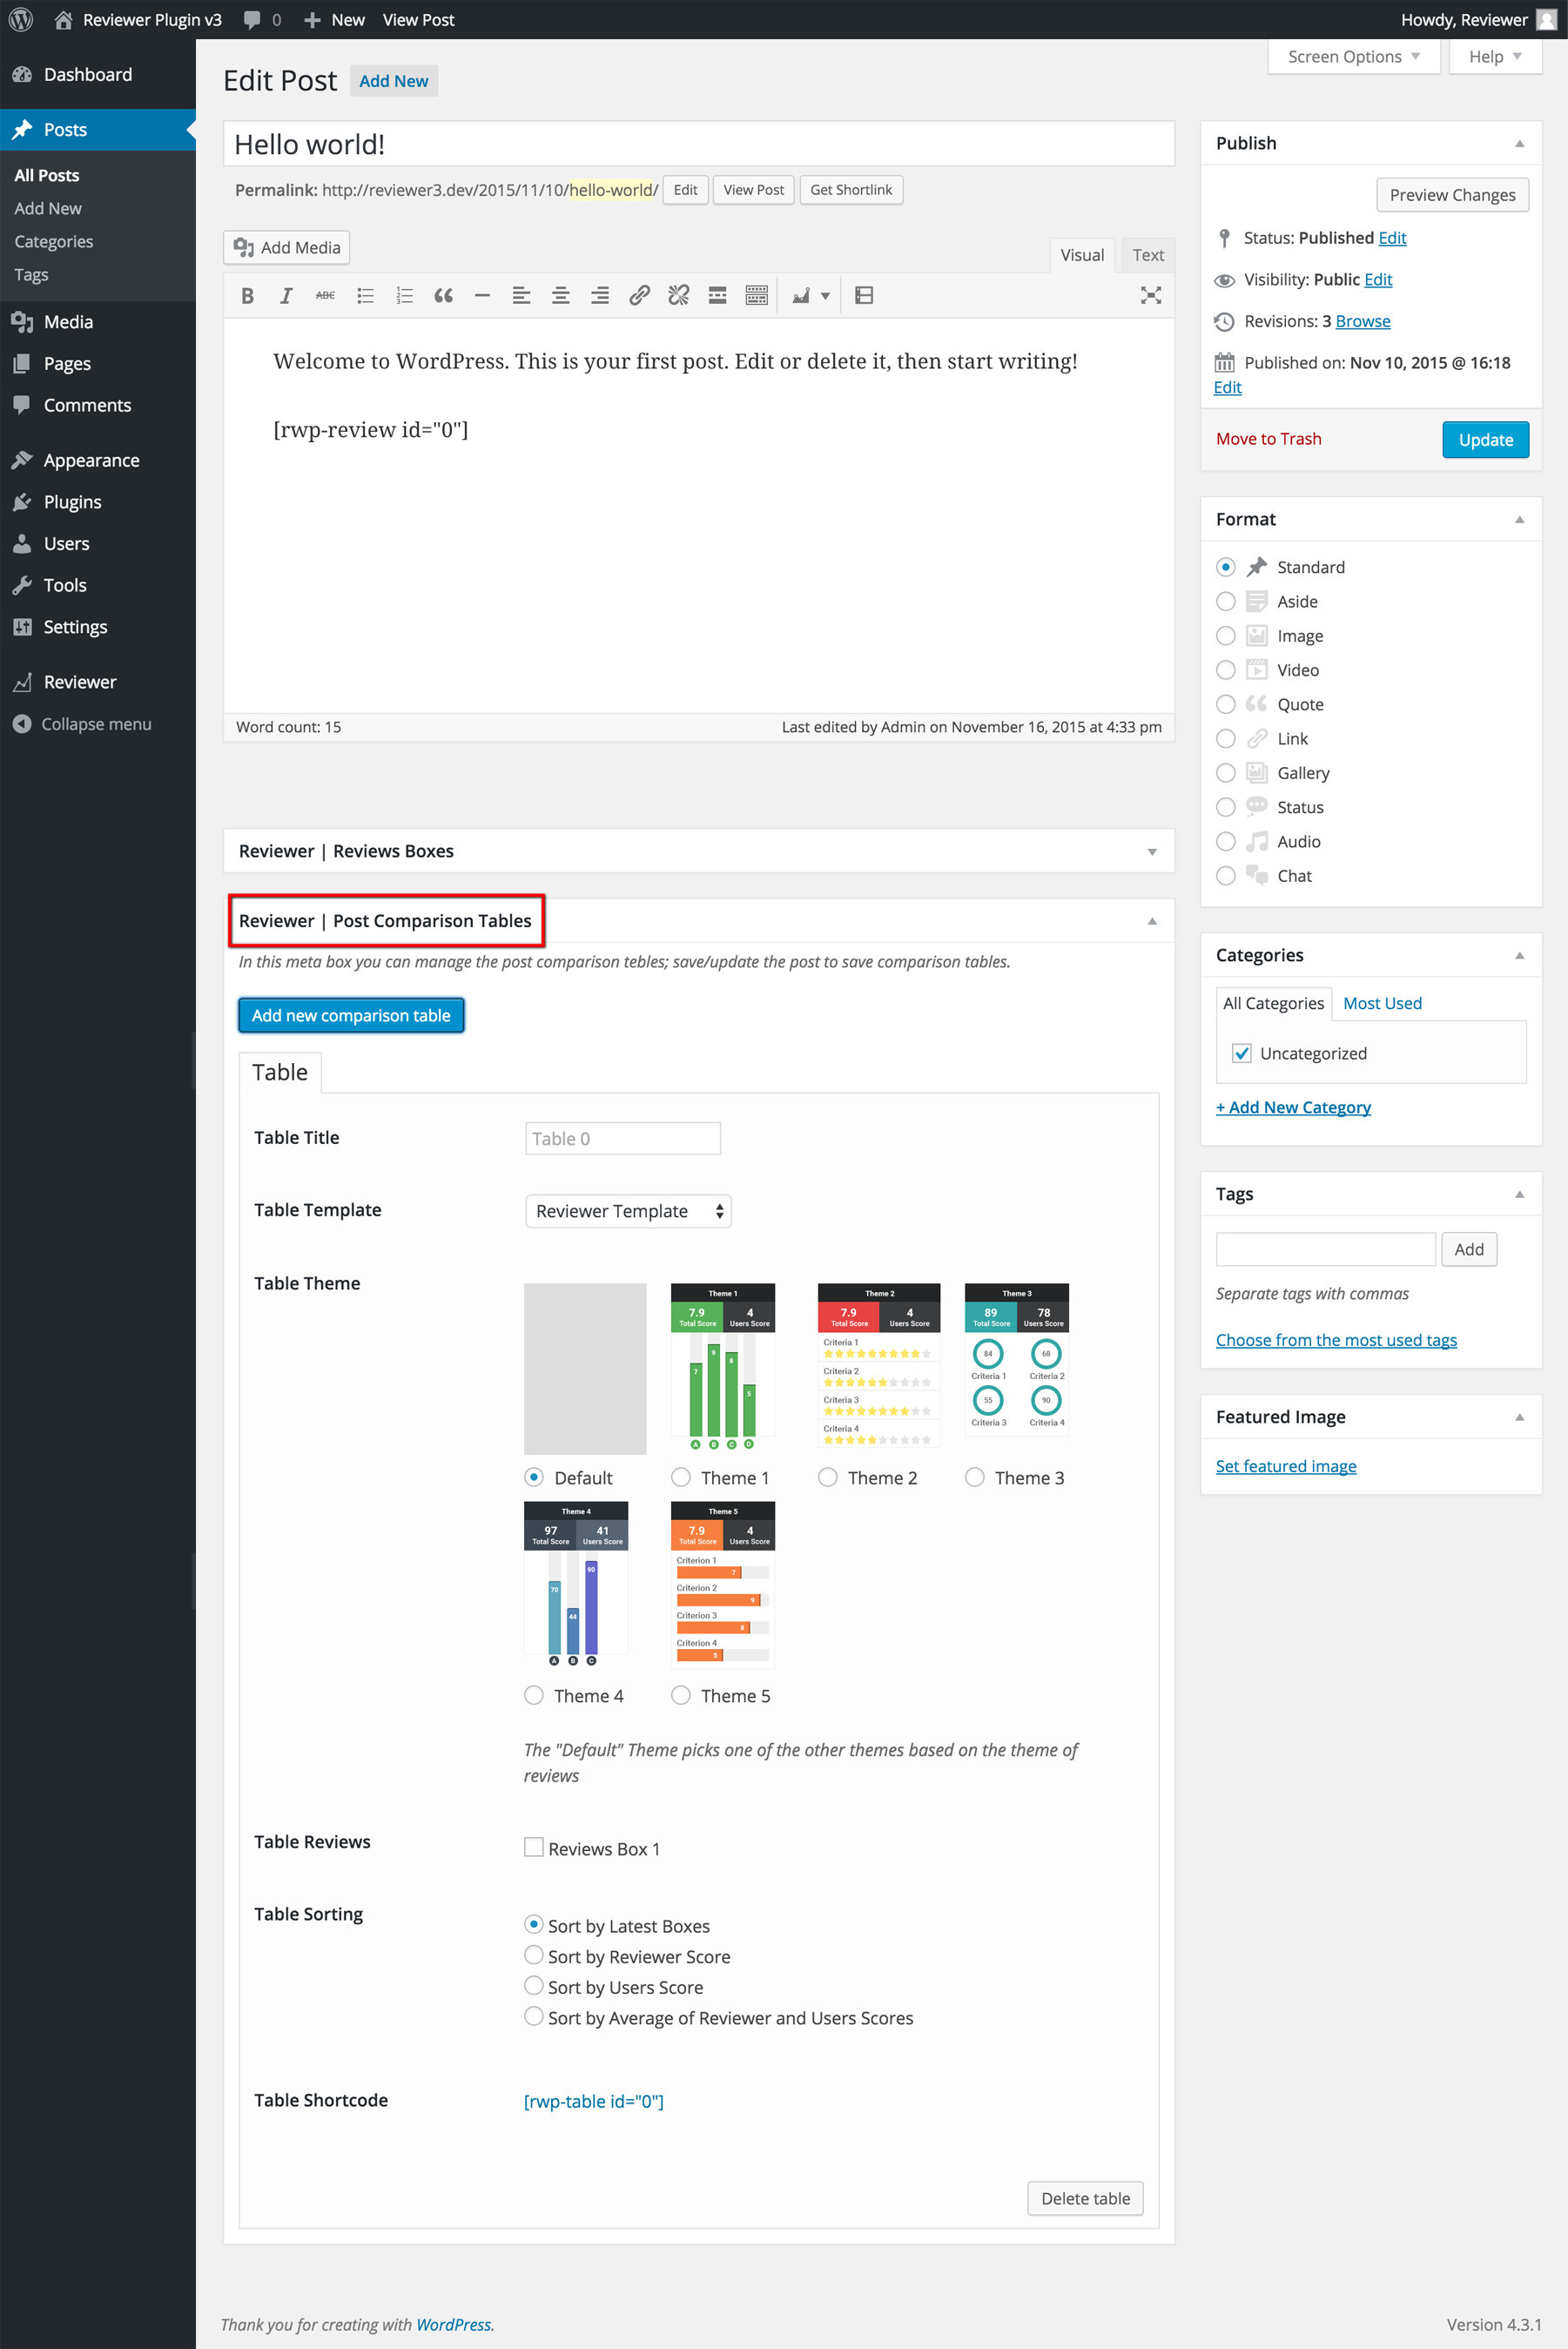
Task: Uncheck the Uncategorized category
Action: tap(1241, 1053)
